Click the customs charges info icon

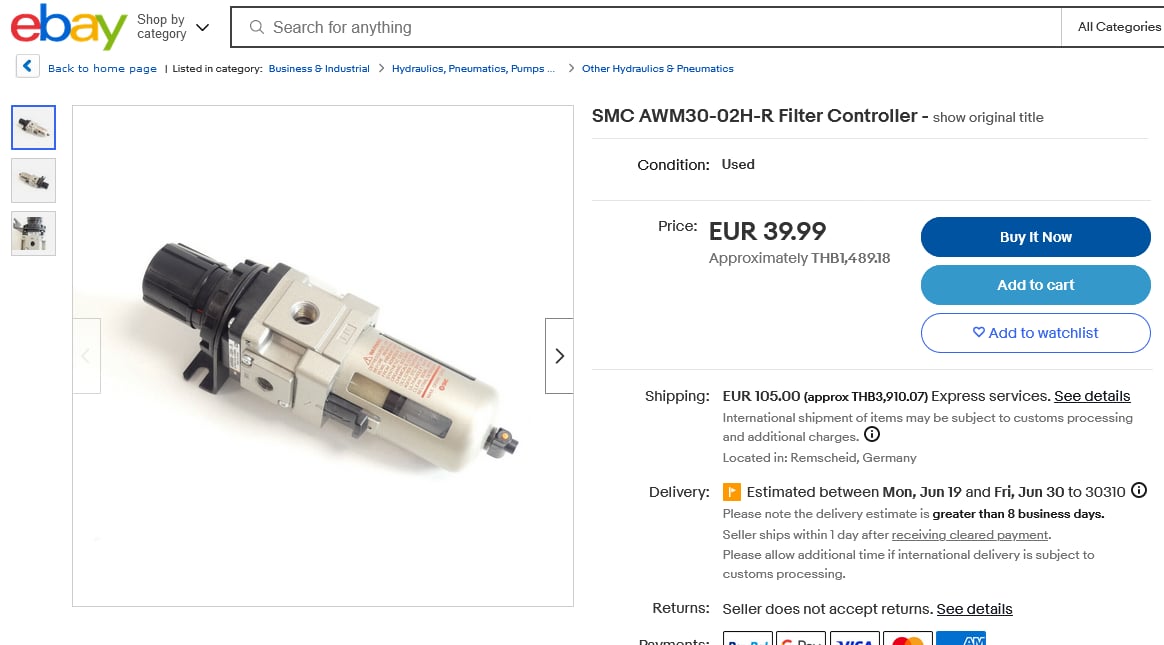(x=871, y=434)
